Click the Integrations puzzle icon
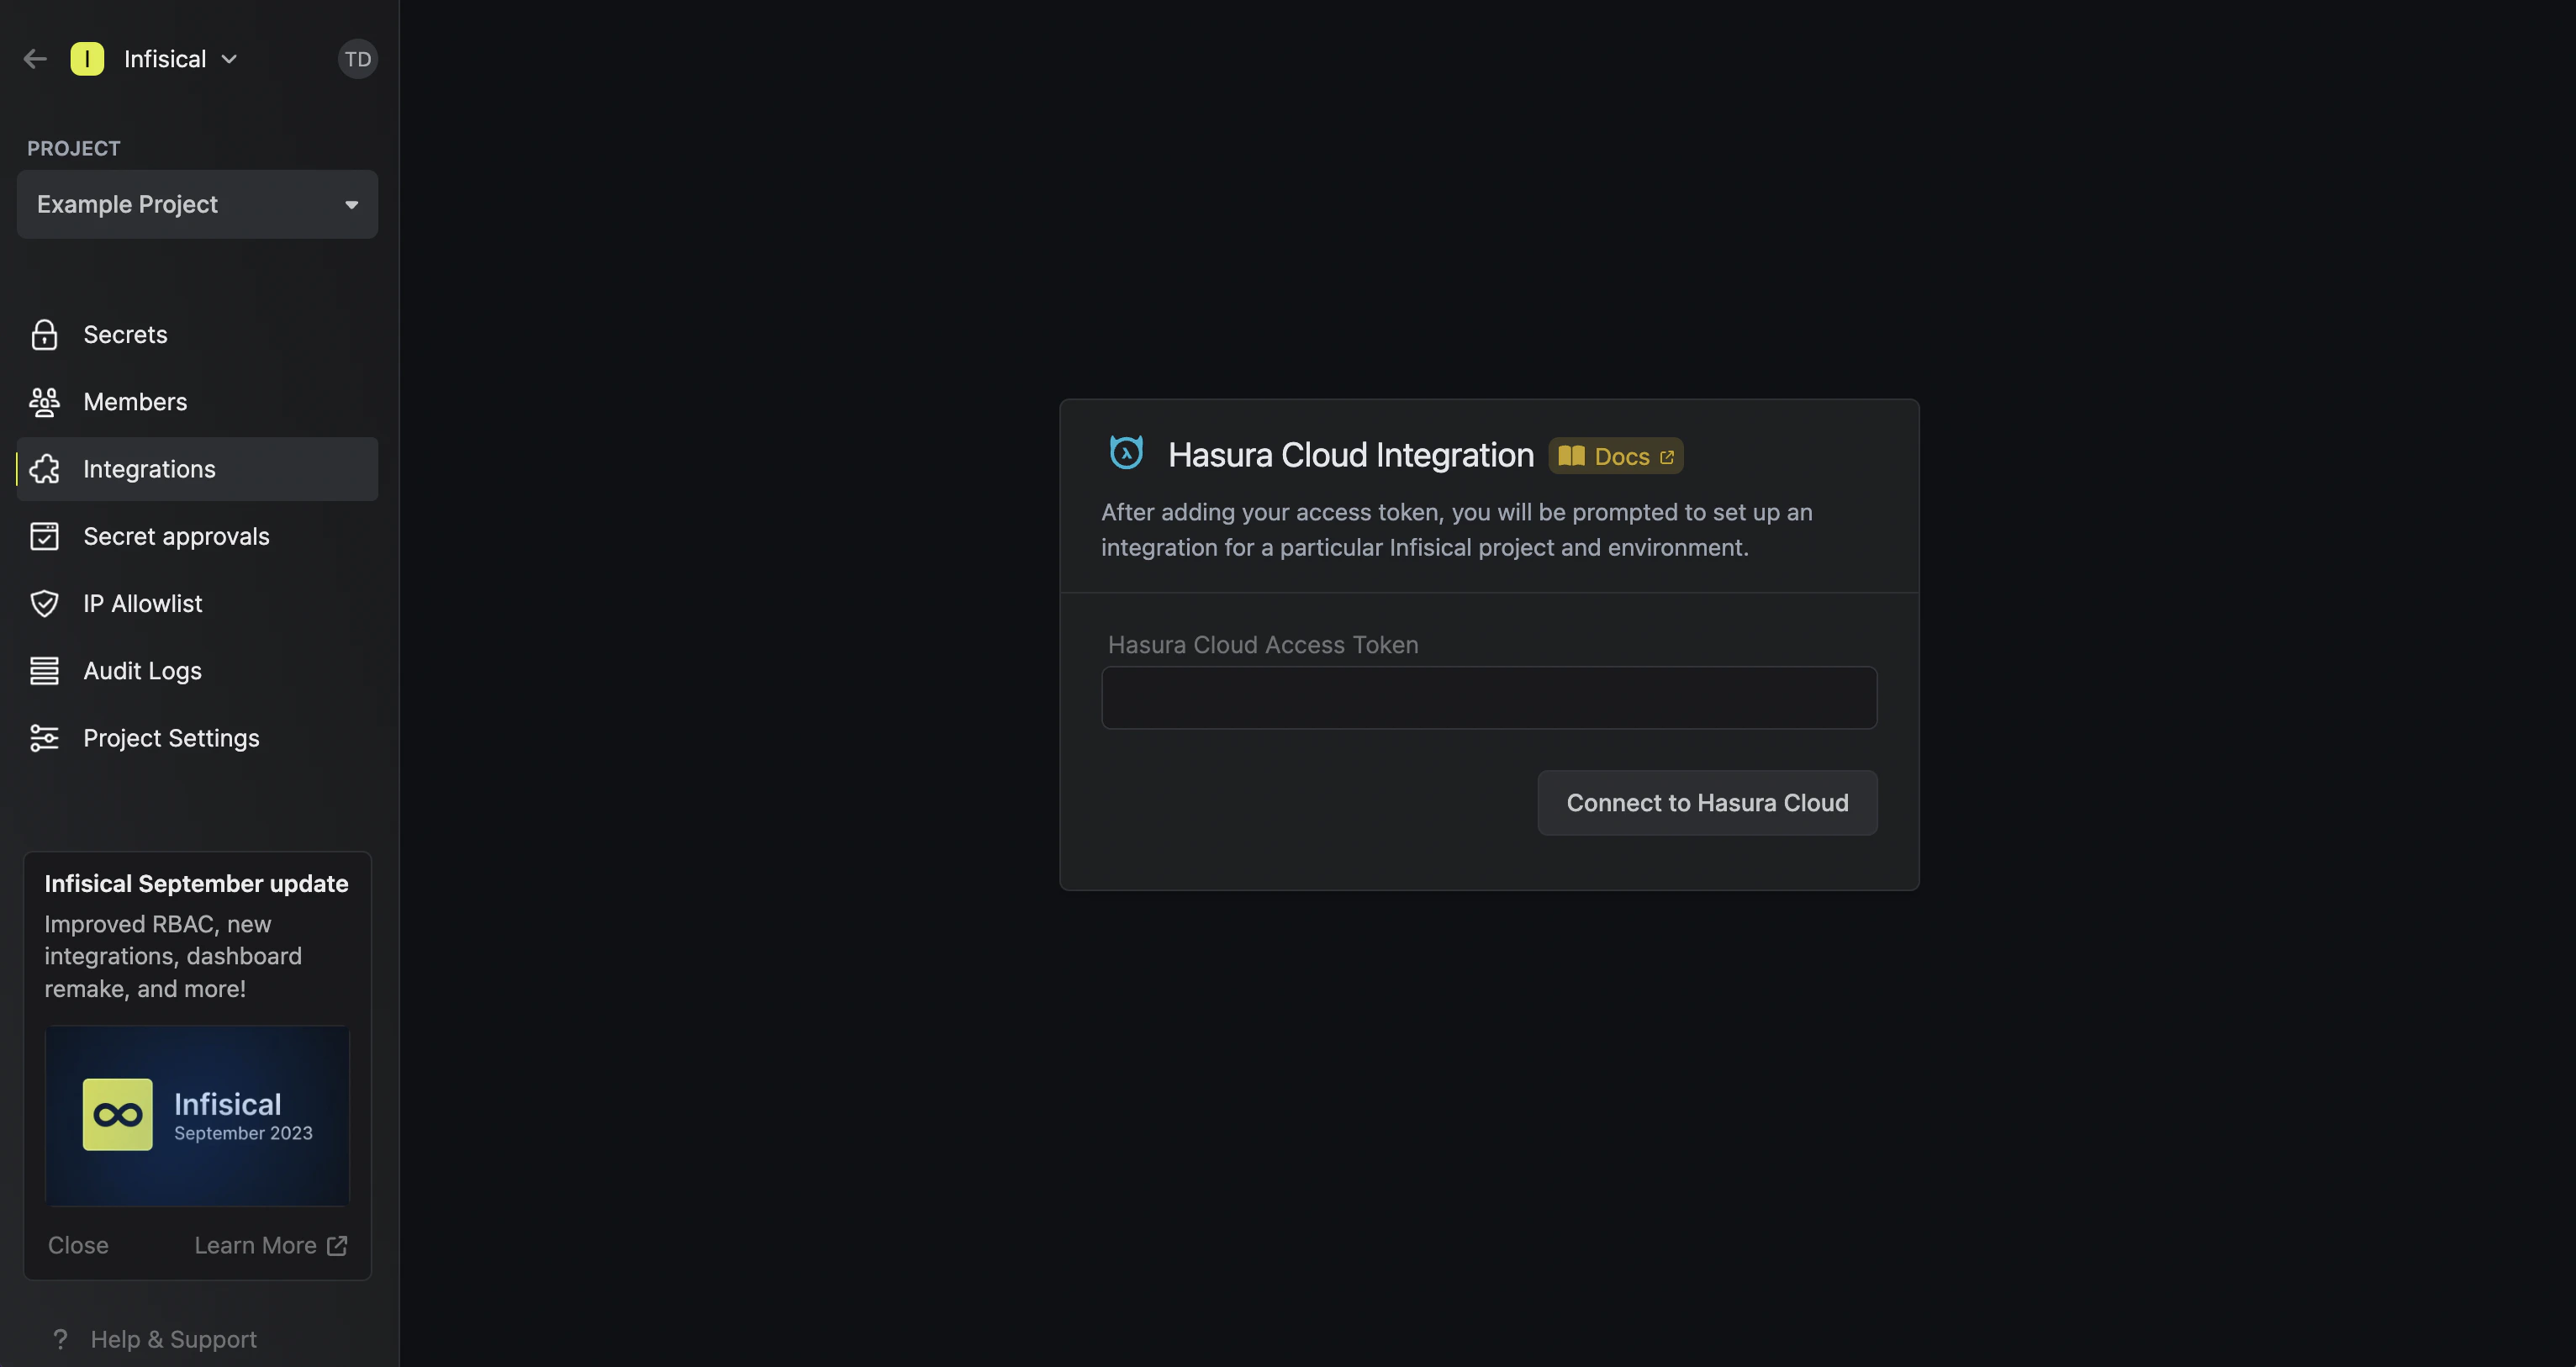The image size is (2576, 1367). coord(44,469)
